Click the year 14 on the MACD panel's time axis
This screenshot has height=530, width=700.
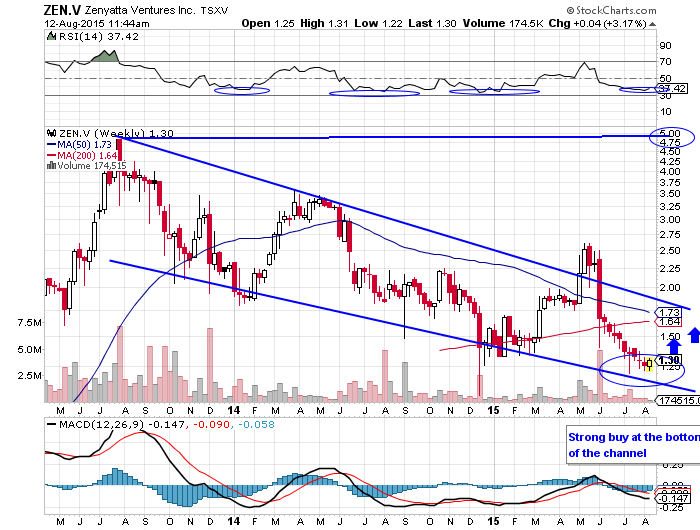point(233,521)
